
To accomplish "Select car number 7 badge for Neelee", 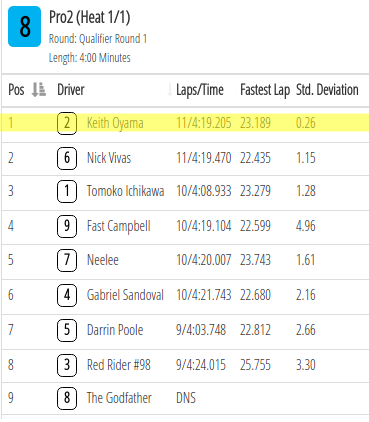I will coord(67,260).
